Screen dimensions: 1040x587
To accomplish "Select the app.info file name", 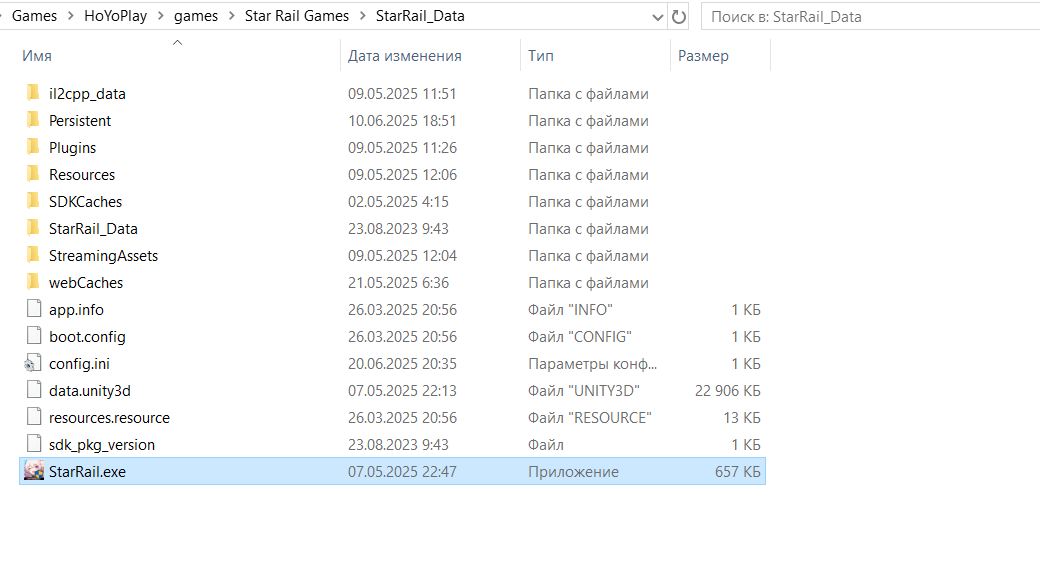I will [x=76, y=310].
